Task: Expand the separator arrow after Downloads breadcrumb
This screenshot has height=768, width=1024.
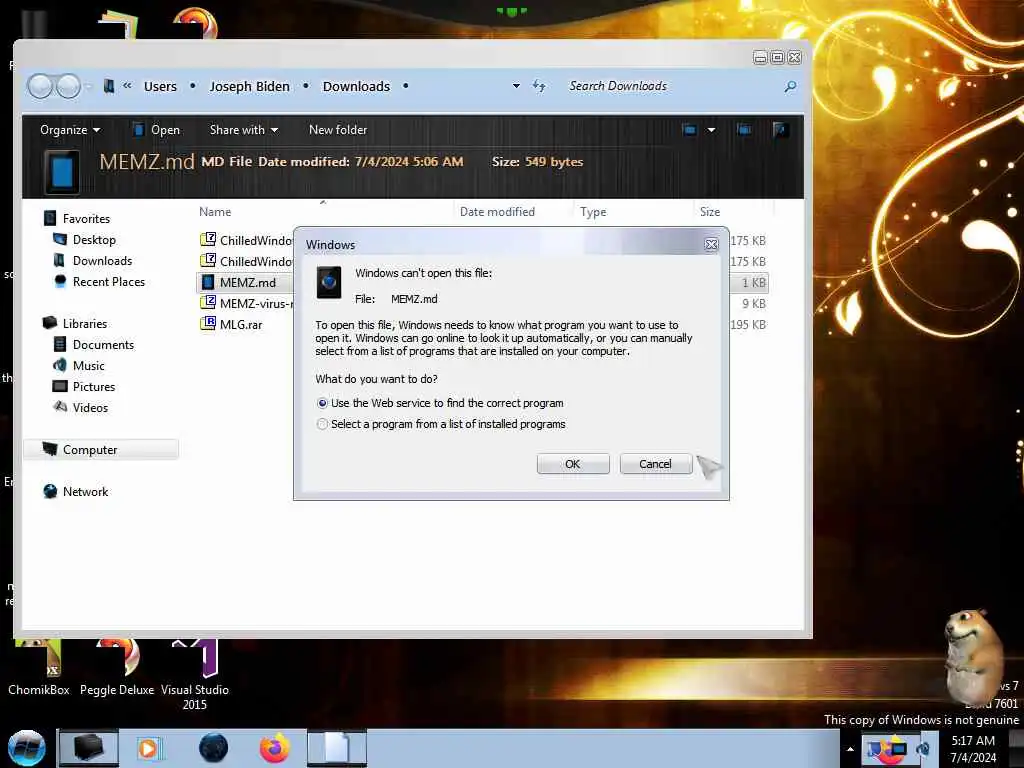Action: point(406,86)
